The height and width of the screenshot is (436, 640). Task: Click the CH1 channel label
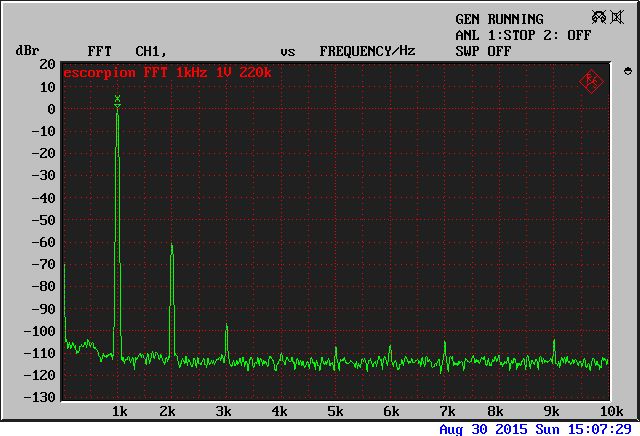(x=150, y=50)
